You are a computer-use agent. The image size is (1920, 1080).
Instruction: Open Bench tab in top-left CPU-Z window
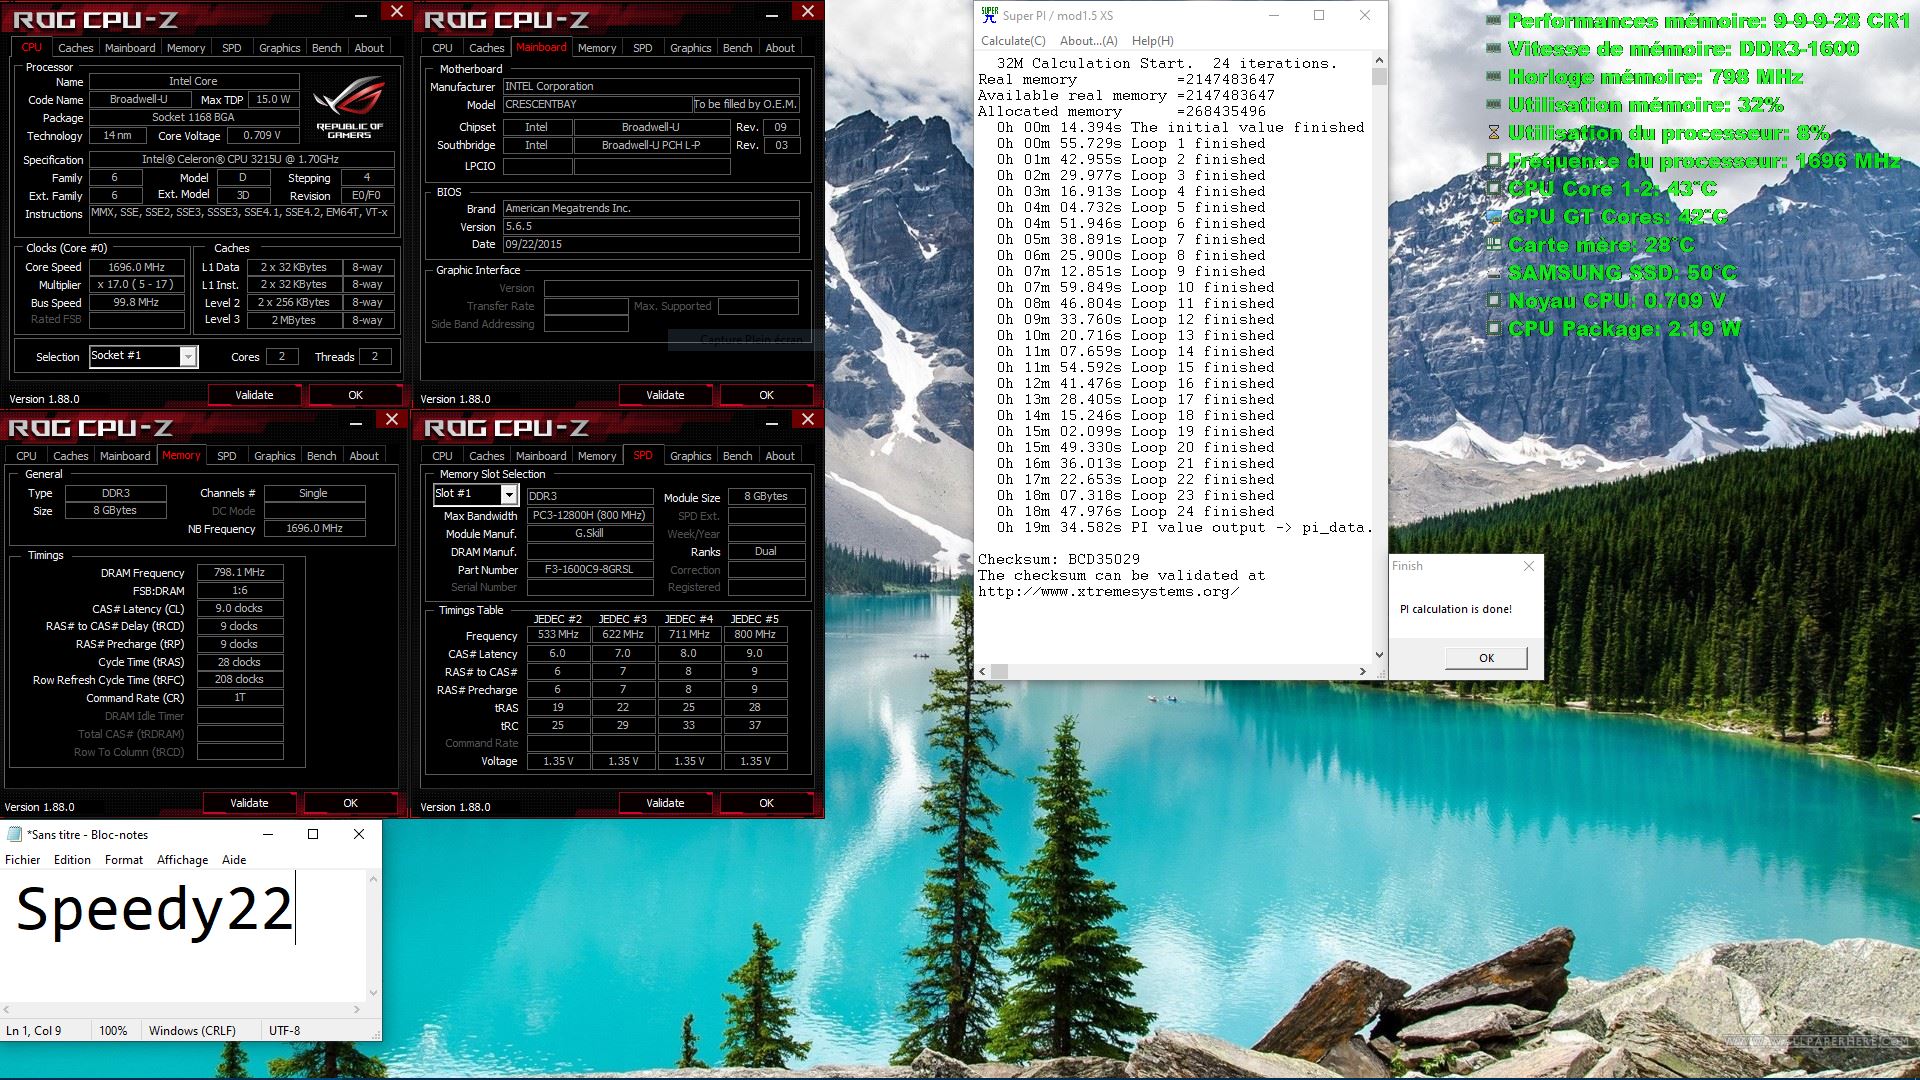click(x=326, y=48)
